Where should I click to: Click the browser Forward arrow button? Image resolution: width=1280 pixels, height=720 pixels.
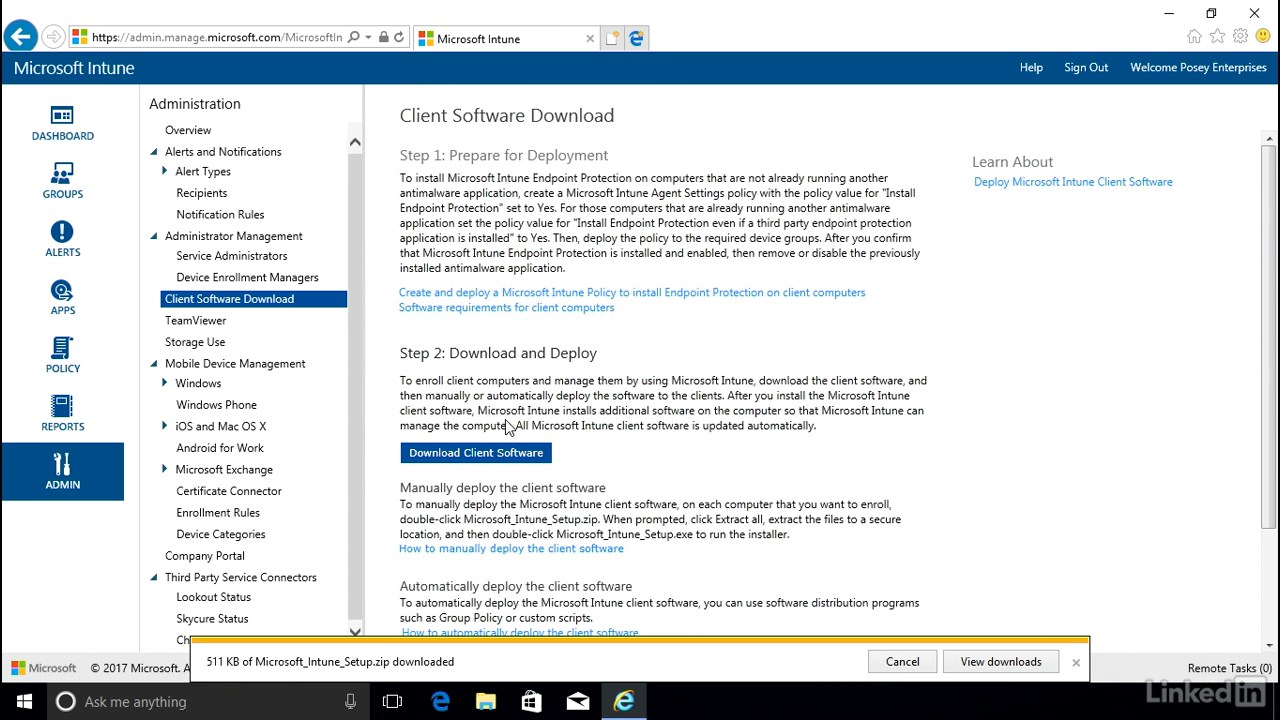coord(54,38)
